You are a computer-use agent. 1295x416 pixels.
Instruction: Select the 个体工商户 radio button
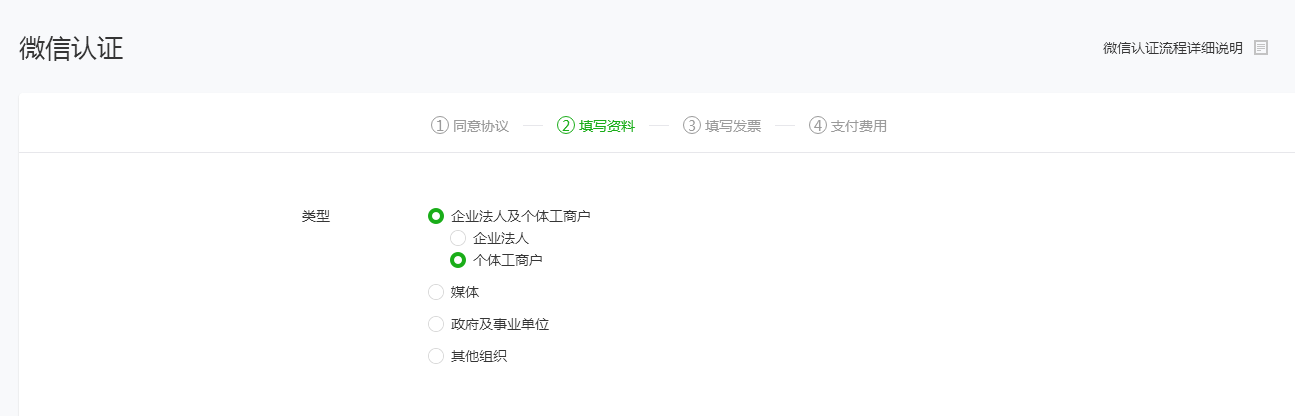pos(458,260)
